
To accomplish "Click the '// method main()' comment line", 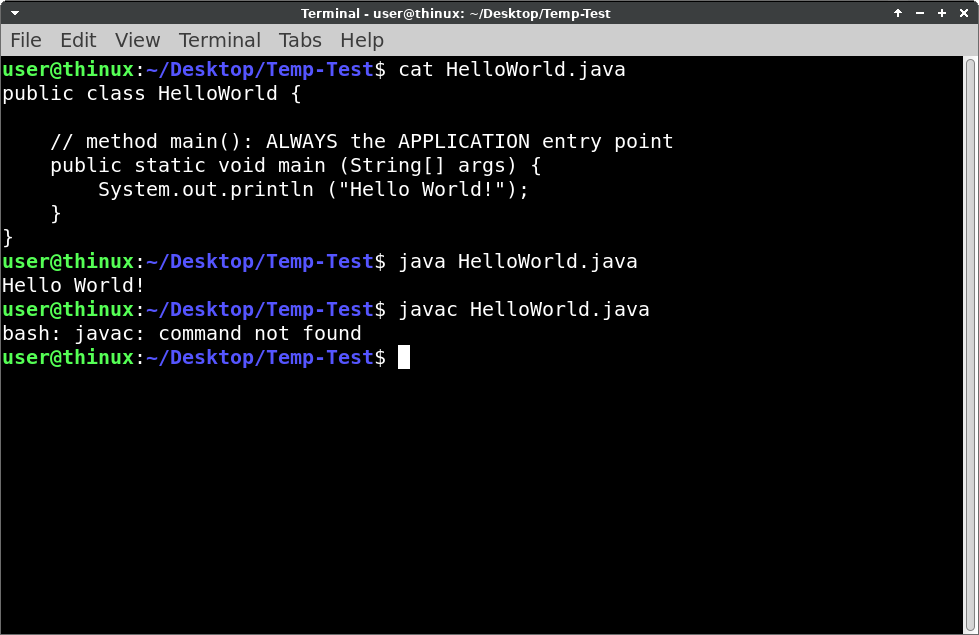I will click(x=362, y=142).
